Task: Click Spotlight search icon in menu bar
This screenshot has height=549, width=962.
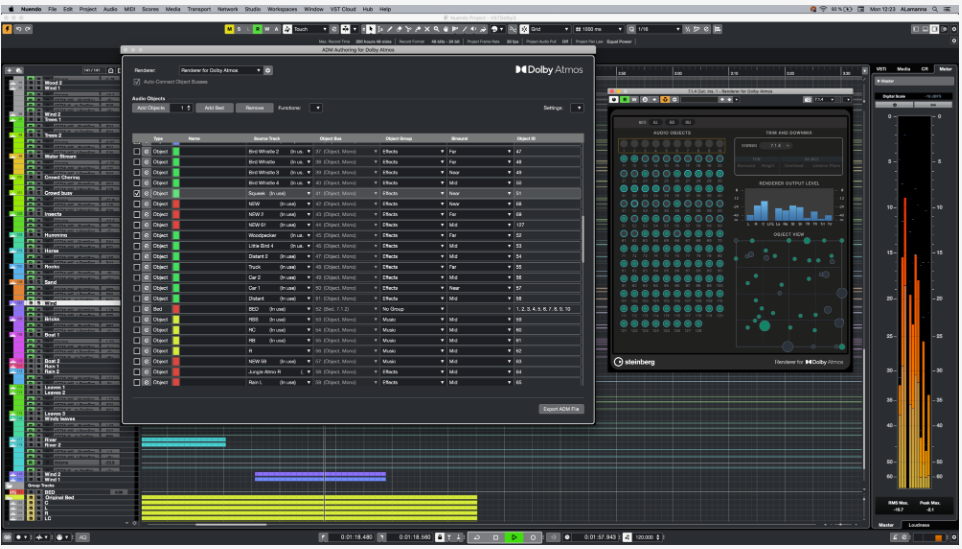Action: pos(935,9)
